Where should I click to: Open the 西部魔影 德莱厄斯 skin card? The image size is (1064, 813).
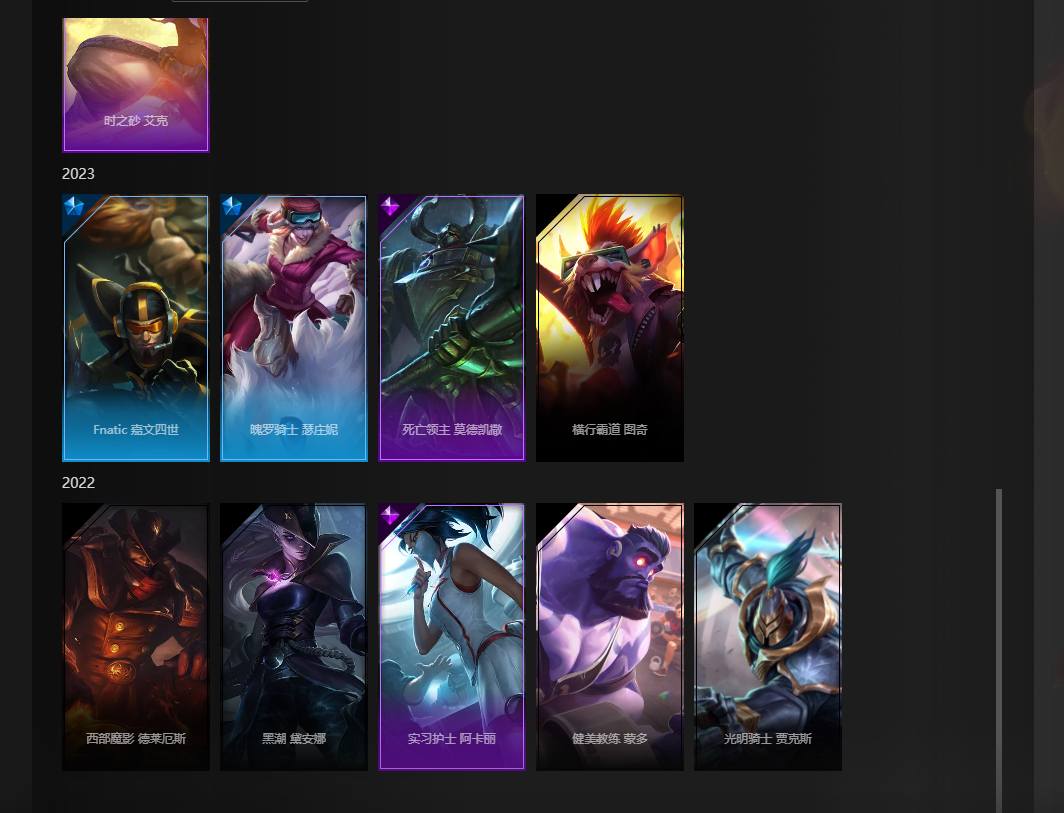pos(136,637)
